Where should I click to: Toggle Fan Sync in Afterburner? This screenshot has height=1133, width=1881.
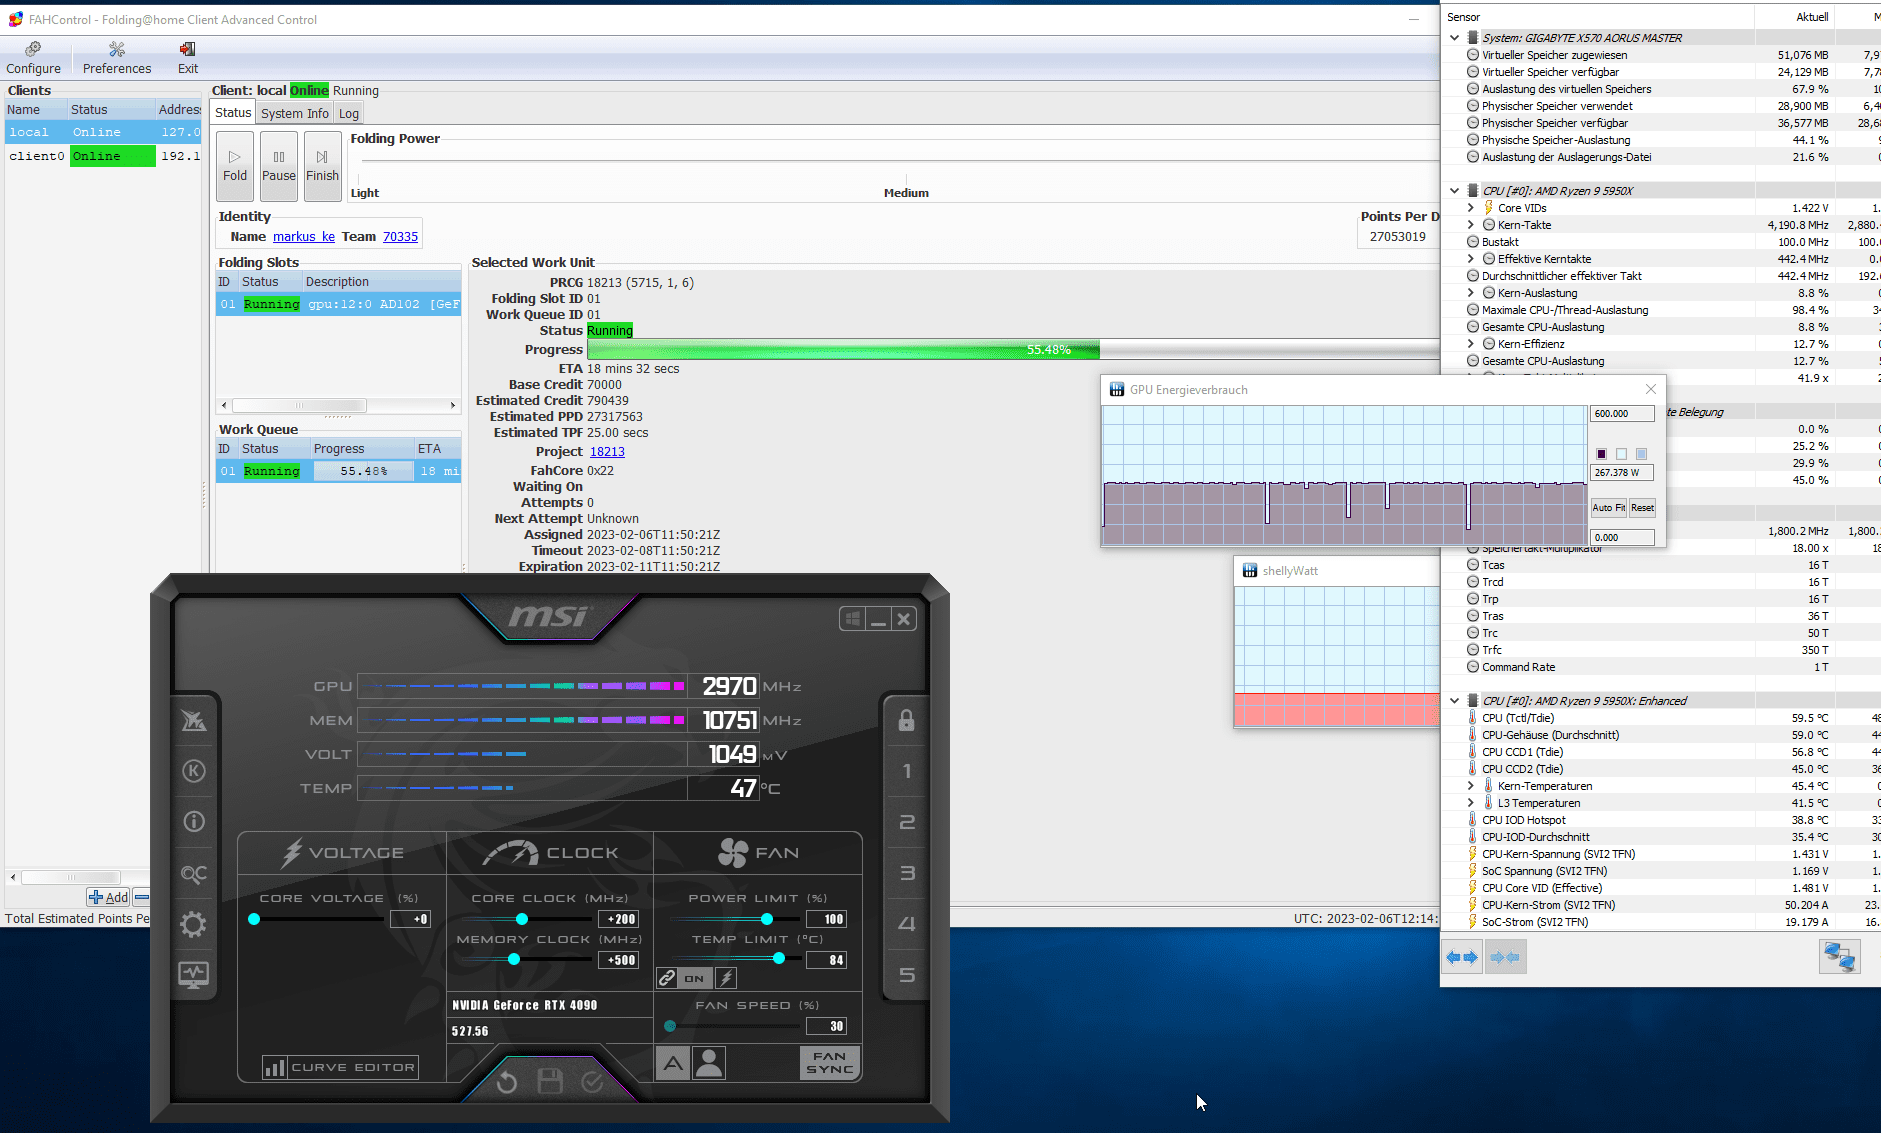[830, 1063]
